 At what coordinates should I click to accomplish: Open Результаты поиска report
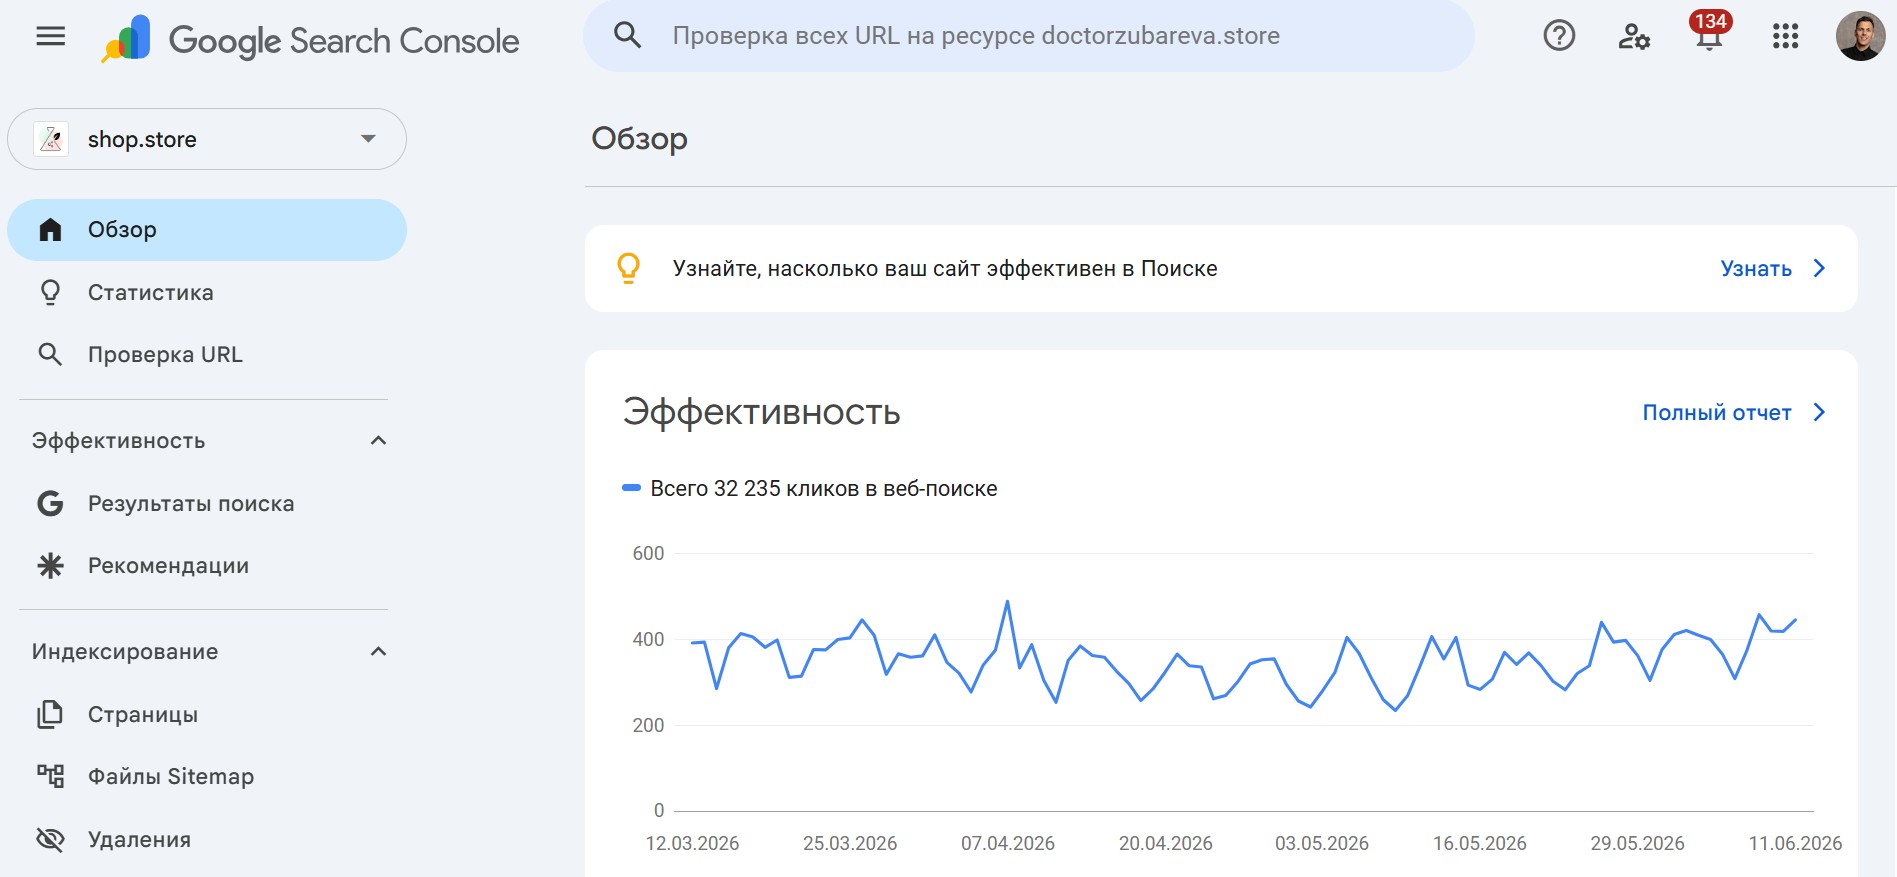point(207,503)
